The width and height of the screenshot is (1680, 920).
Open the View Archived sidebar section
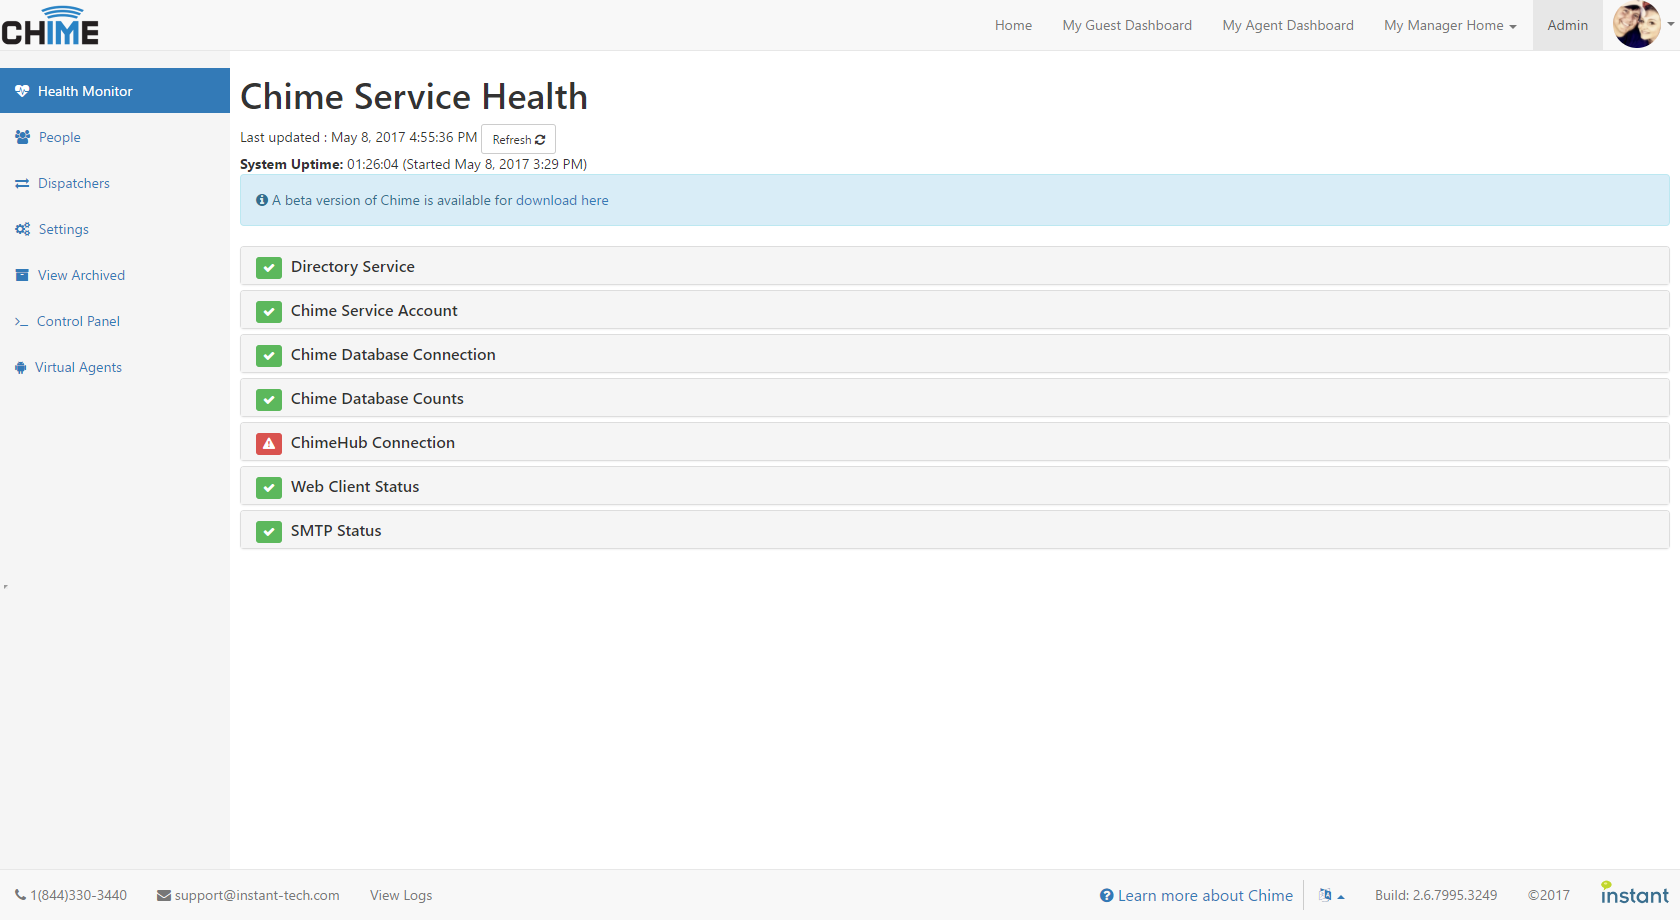point(115,275)
